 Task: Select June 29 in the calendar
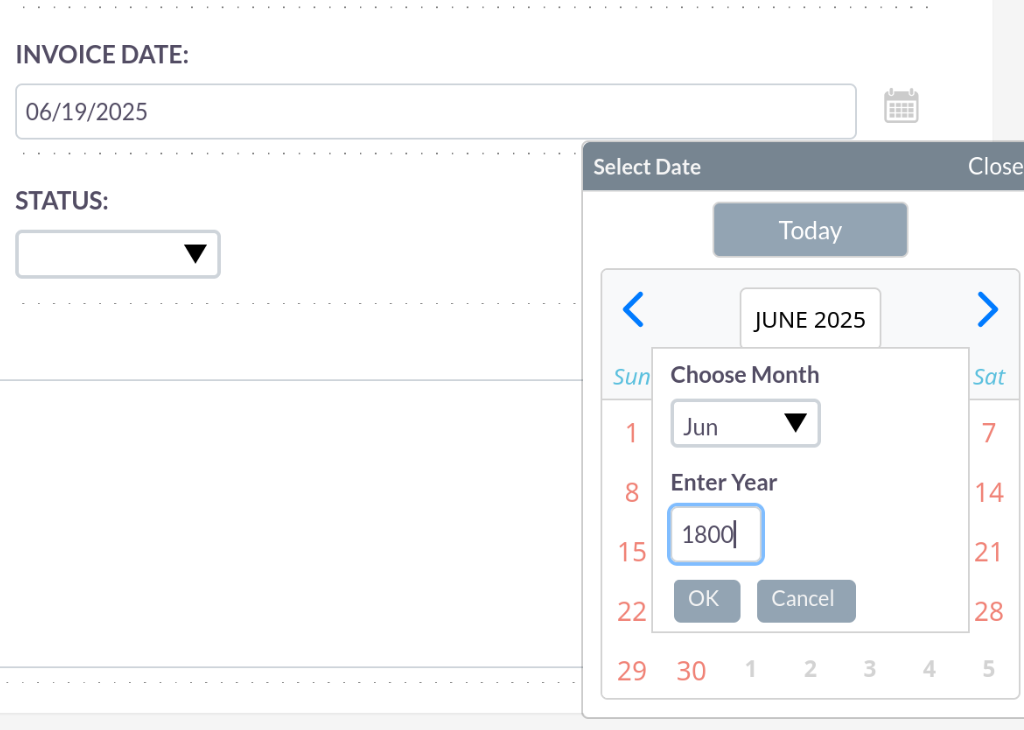(632, 671)
